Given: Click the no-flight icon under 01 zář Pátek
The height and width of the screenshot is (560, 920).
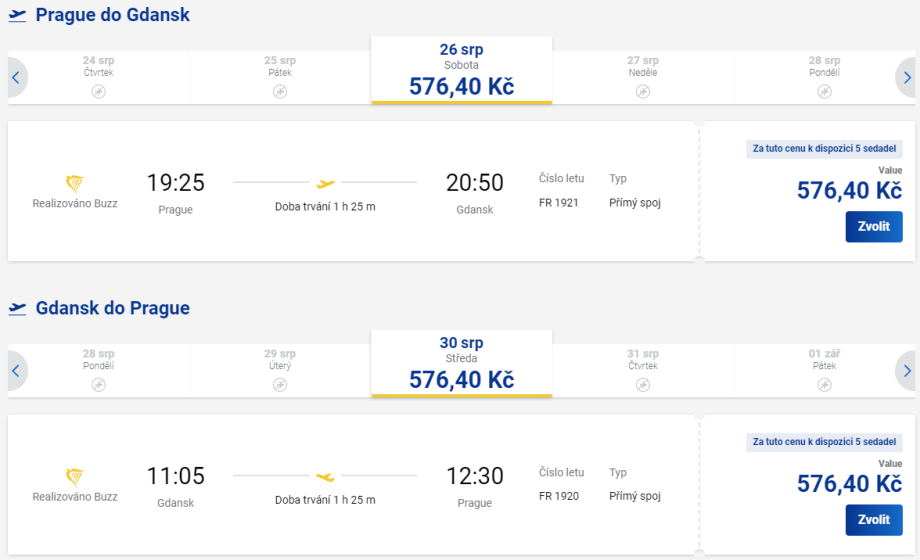Looking at the screenshot, I should [824, 384].
